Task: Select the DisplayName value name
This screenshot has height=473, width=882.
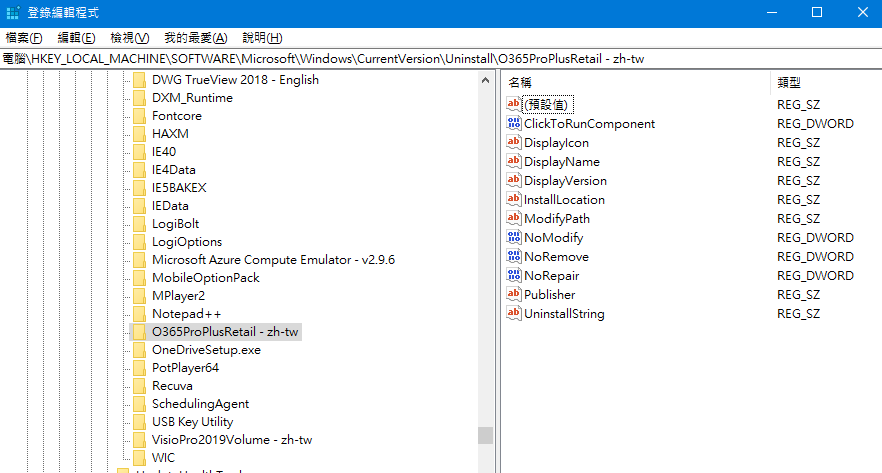Action: pos(562,162)
